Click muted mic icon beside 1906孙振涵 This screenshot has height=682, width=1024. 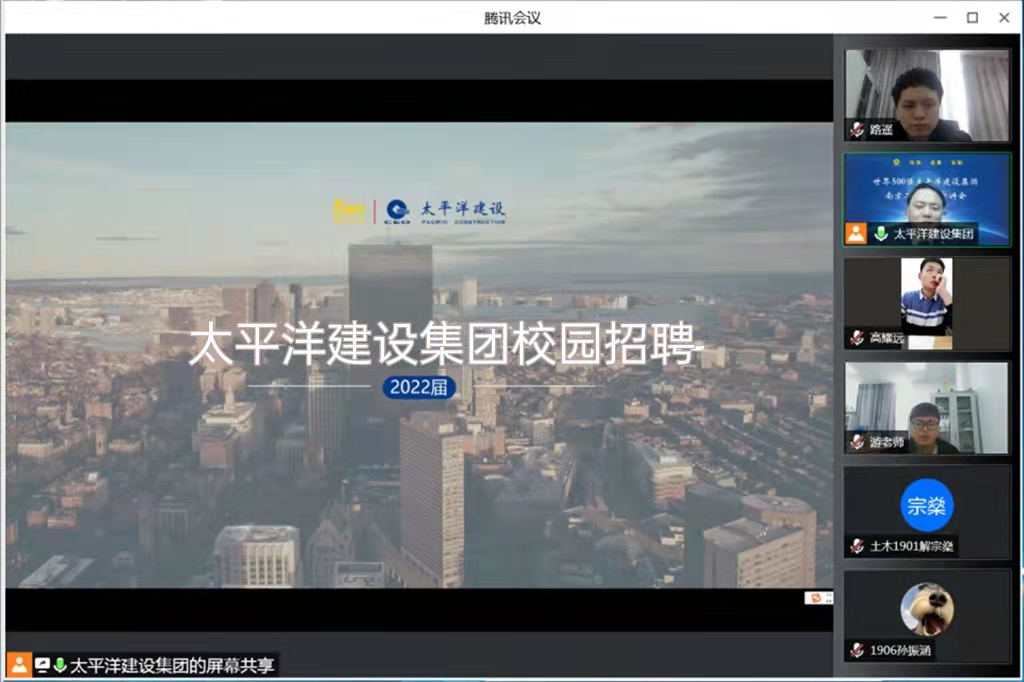(x=857, y=650)
